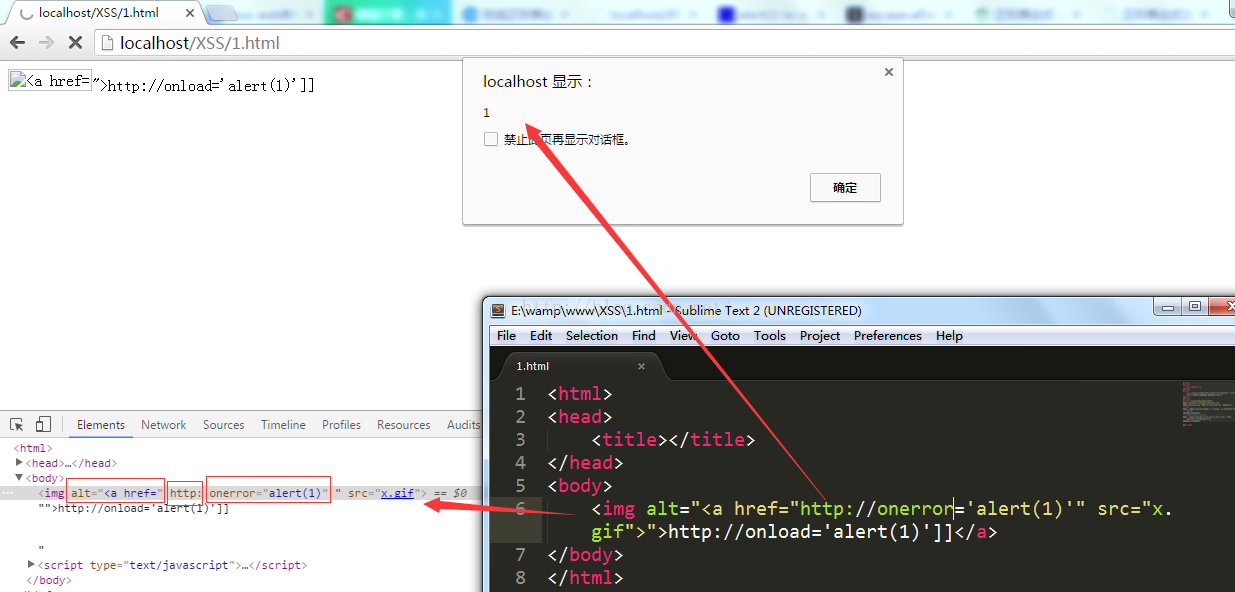Viewport: 1235px width, 592px height.
Task: Click the x.gif link in Elements
Action: 398,493
